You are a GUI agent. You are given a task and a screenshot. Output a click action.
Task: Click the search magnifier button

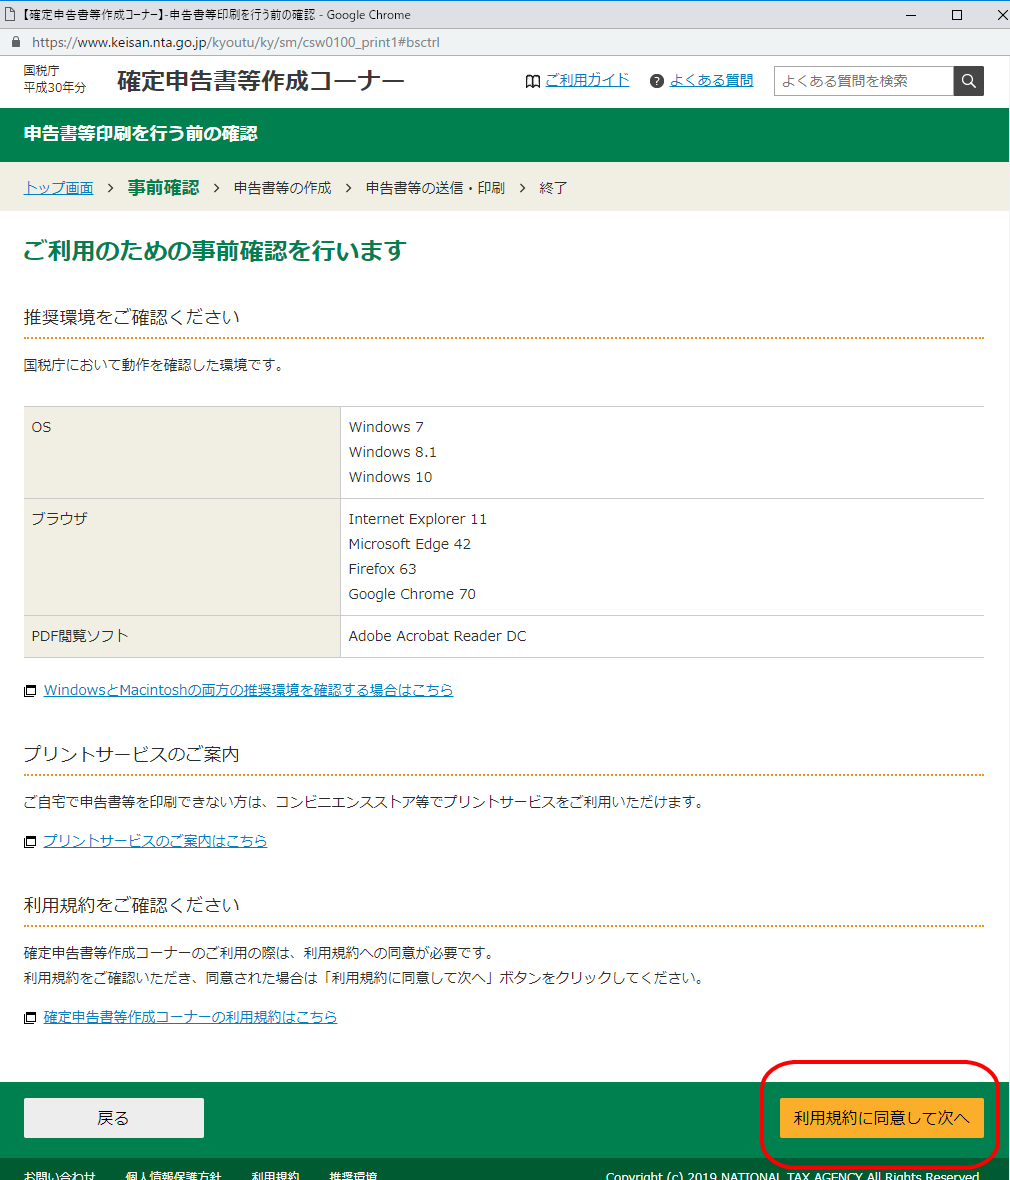pos(969,81)
